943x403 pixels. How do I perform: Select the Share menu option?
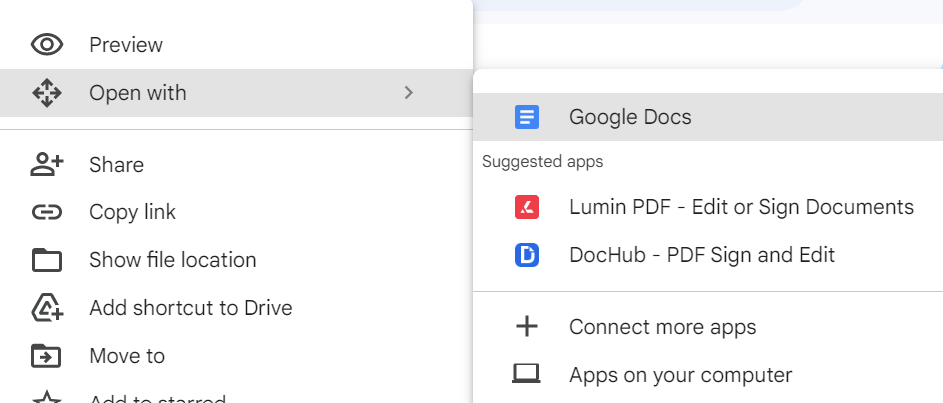tap(236, 164)
